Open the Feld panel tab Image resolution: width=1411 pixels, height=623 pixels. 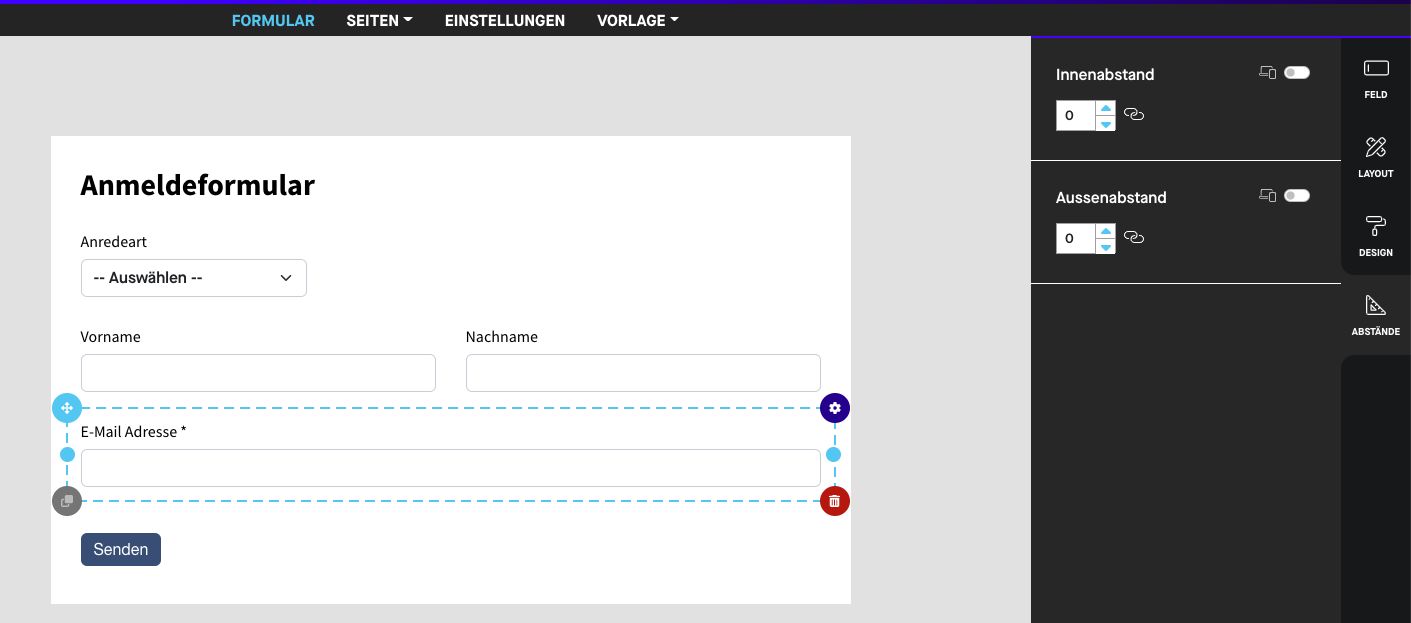click(1376, 78)
